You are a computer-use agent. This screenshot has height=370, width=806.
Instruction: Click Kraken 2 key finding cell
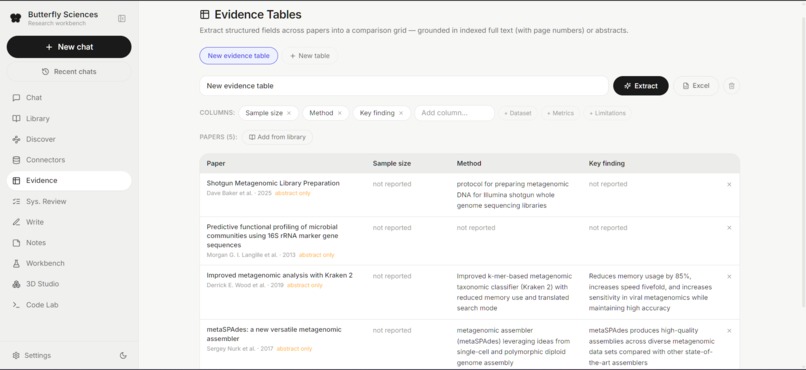651,292
